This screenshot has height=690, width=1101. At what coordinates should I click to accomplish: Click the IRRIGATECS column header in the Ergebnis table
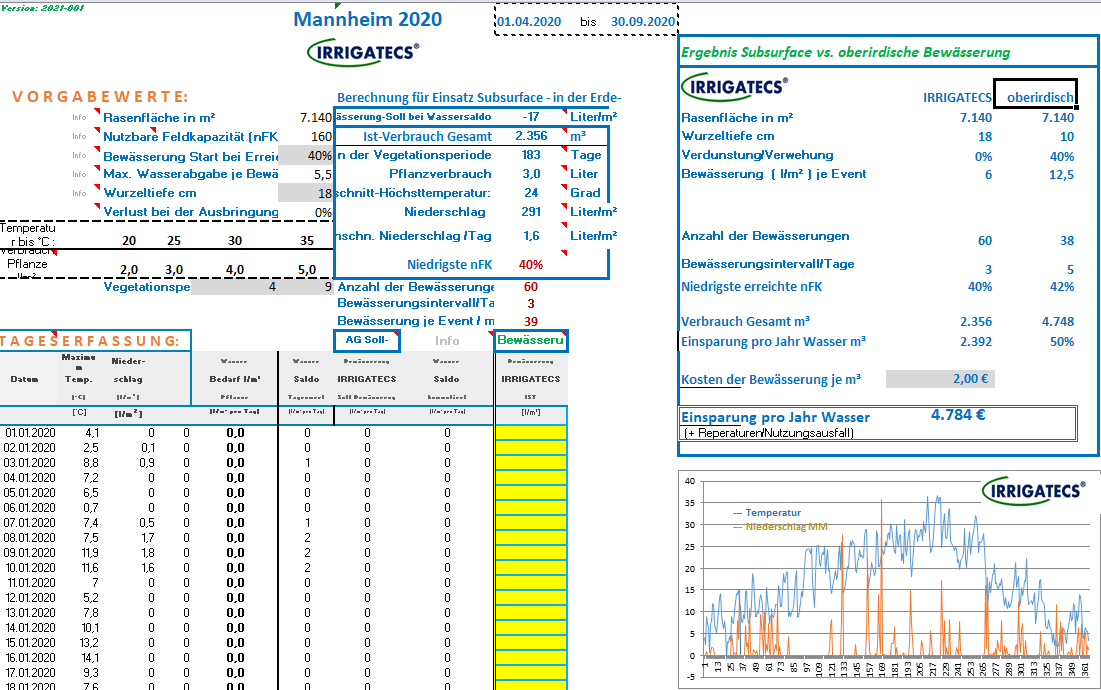(957, 98)
